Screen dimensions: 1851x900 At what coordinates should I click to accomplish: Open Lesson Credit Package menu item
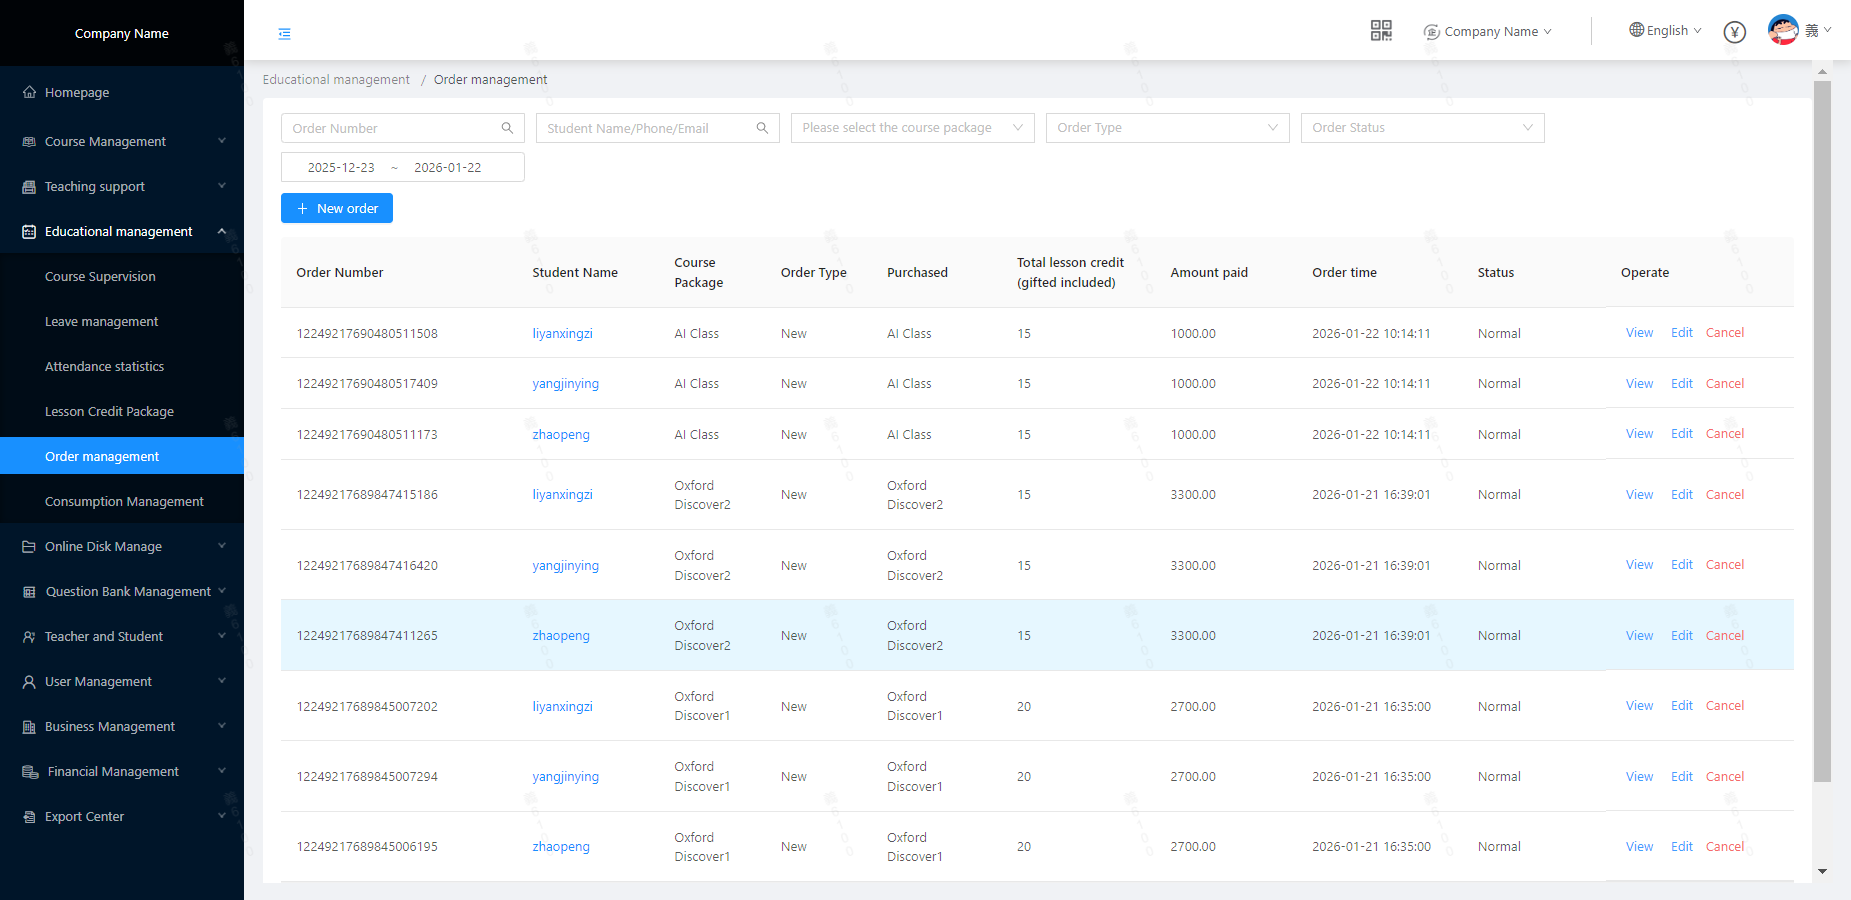click(x=109, y=411)
